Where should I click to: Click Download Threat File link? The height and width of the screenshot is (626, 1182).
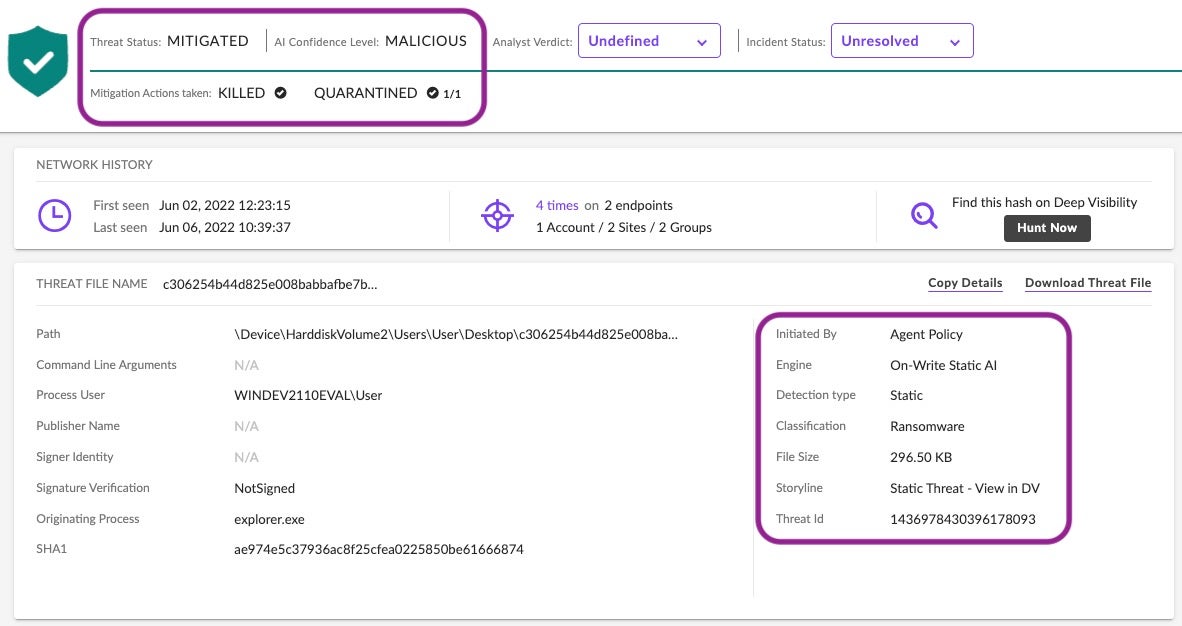(1088, 283)
